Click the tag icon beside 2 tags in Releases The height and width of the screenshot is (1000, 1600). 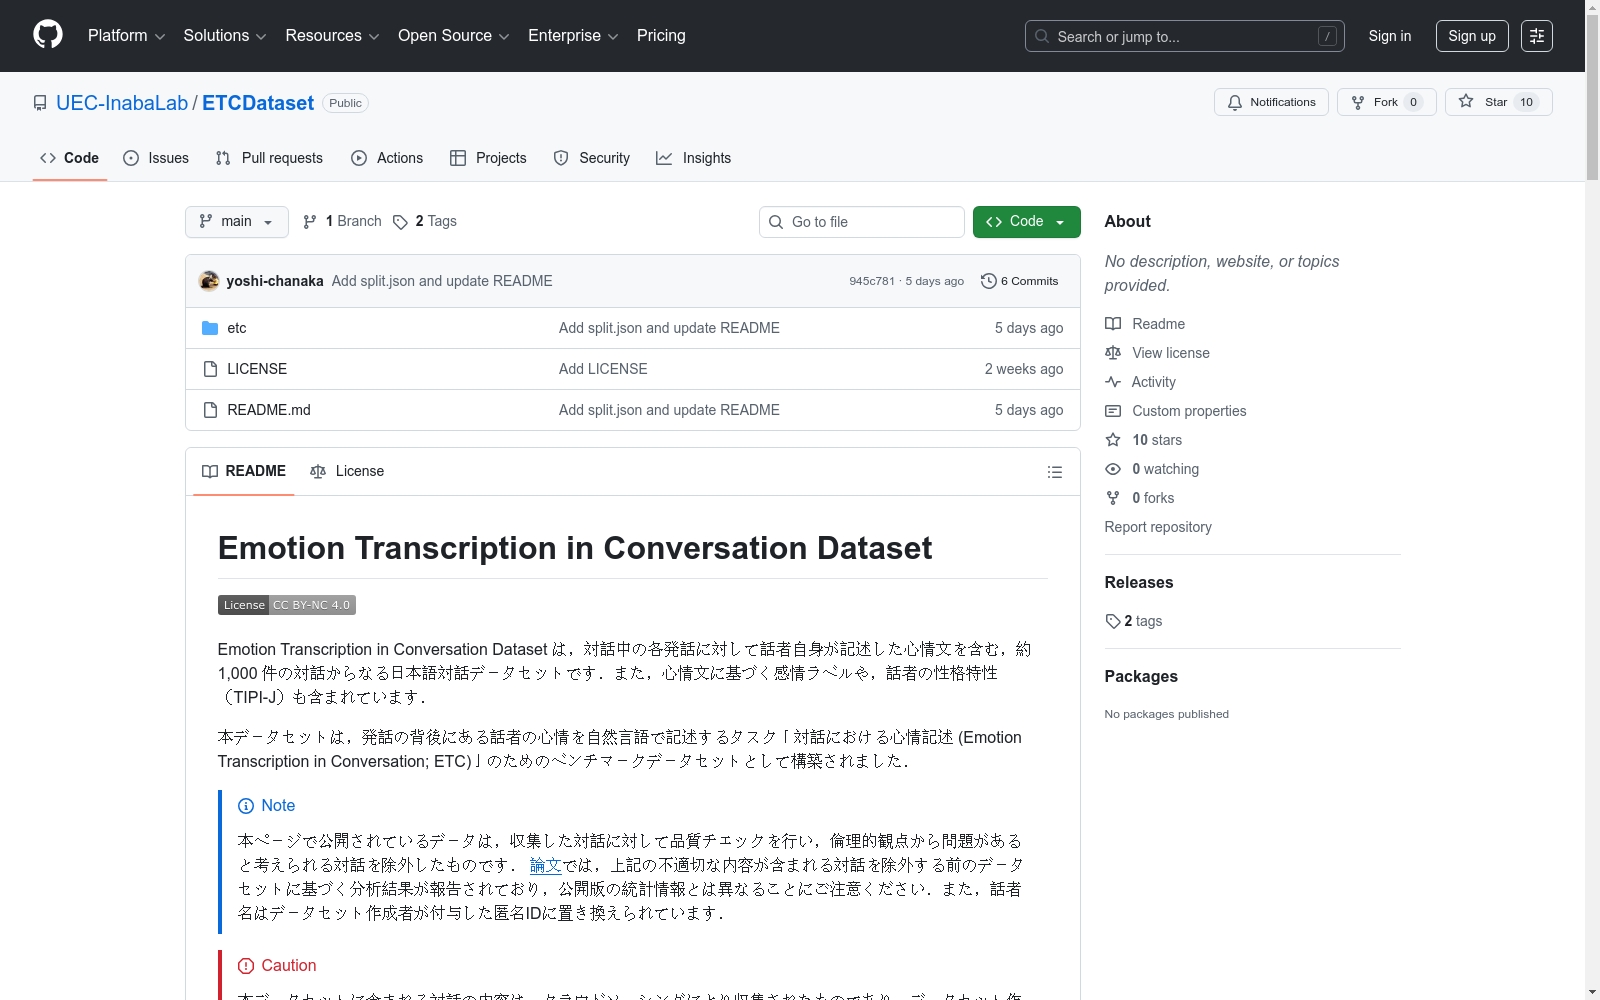pos(1113,621)
